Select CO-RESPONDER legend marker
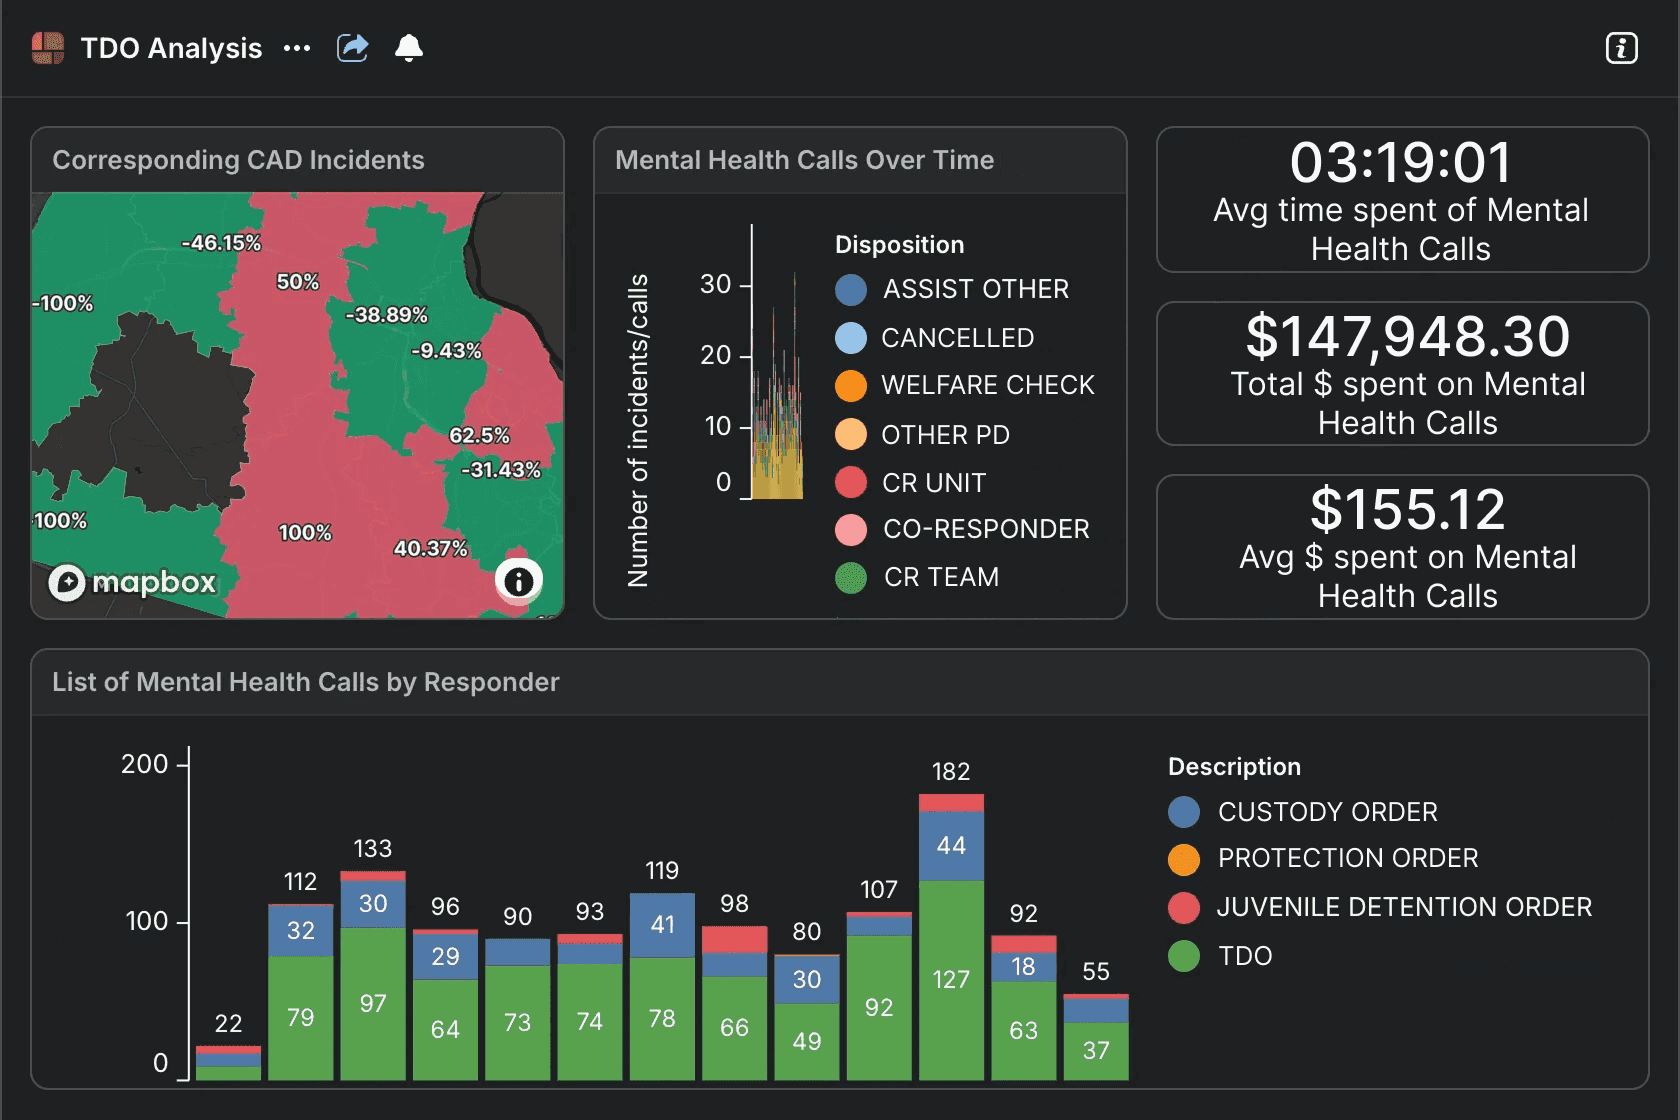This screenshot has width=1680, height=1120. pyautogui.click(x=851, y=529)
